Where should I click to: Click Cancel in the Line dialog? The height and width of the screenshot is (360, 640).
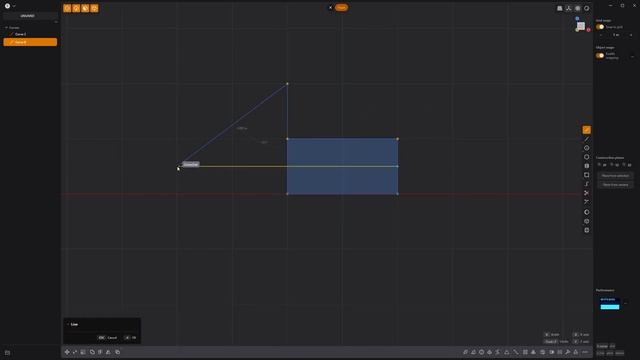point(108,338)
